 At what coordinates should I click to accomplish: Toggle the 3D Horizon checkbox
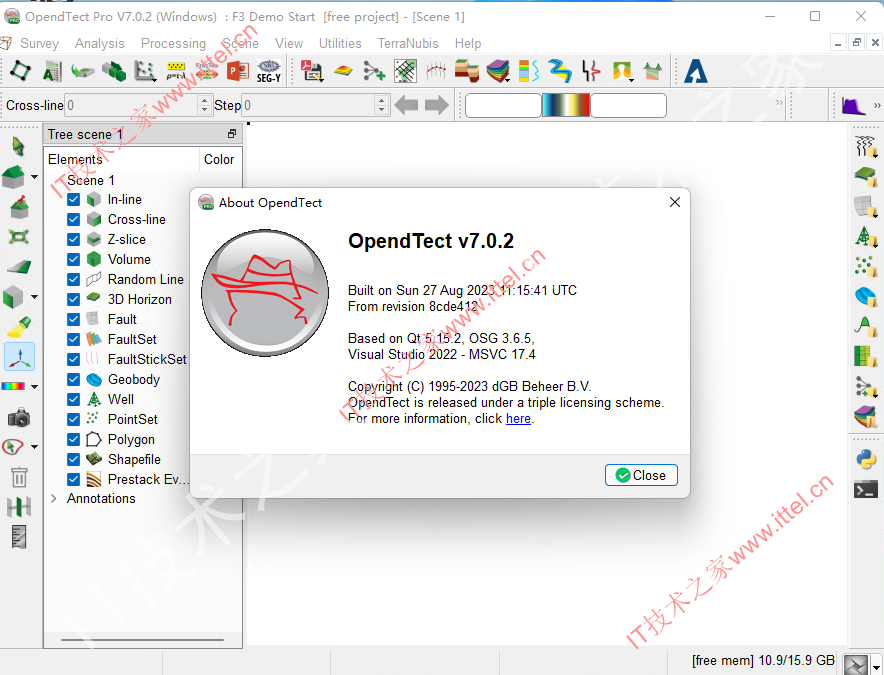pos(73,299)
